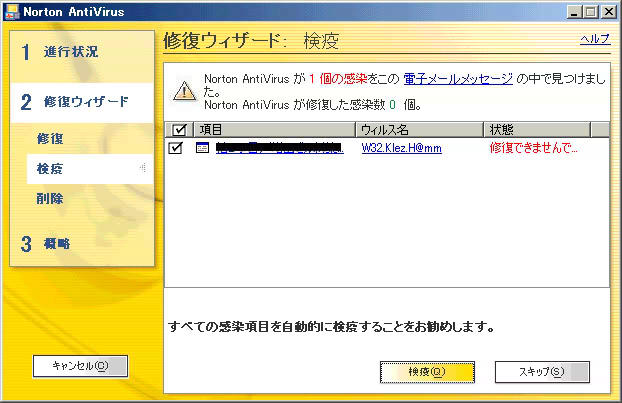The height and width of the screenshot is (403, 622).
Task: Open the 電子メールメッセージ link
Action: (458, 79)
